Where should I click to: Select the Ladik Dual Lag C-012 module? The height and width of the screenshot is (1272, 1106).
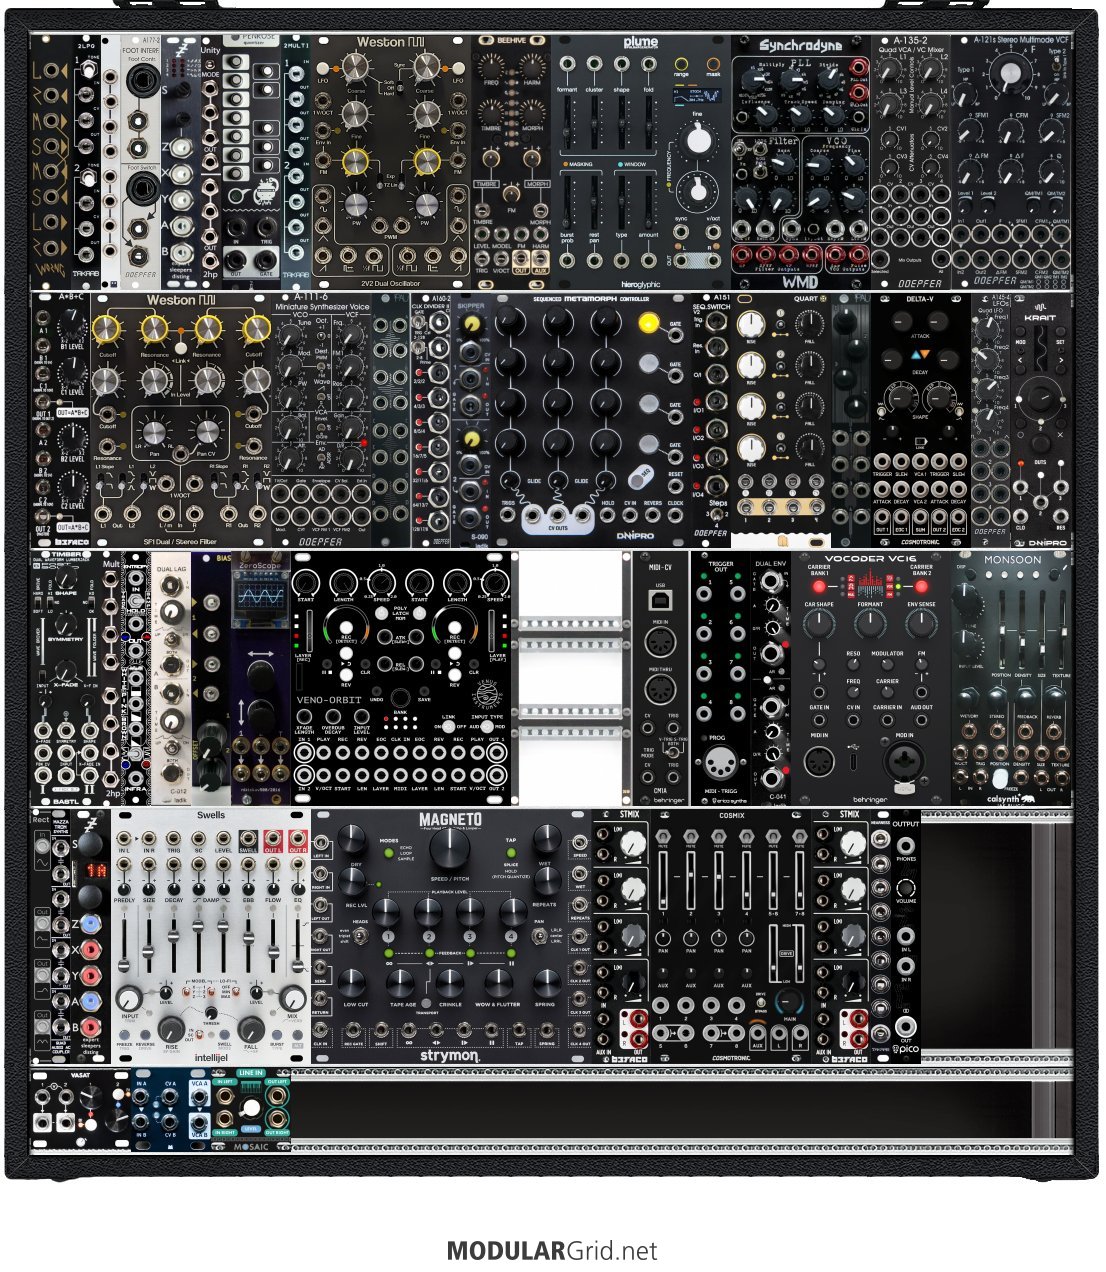point(171,678)
